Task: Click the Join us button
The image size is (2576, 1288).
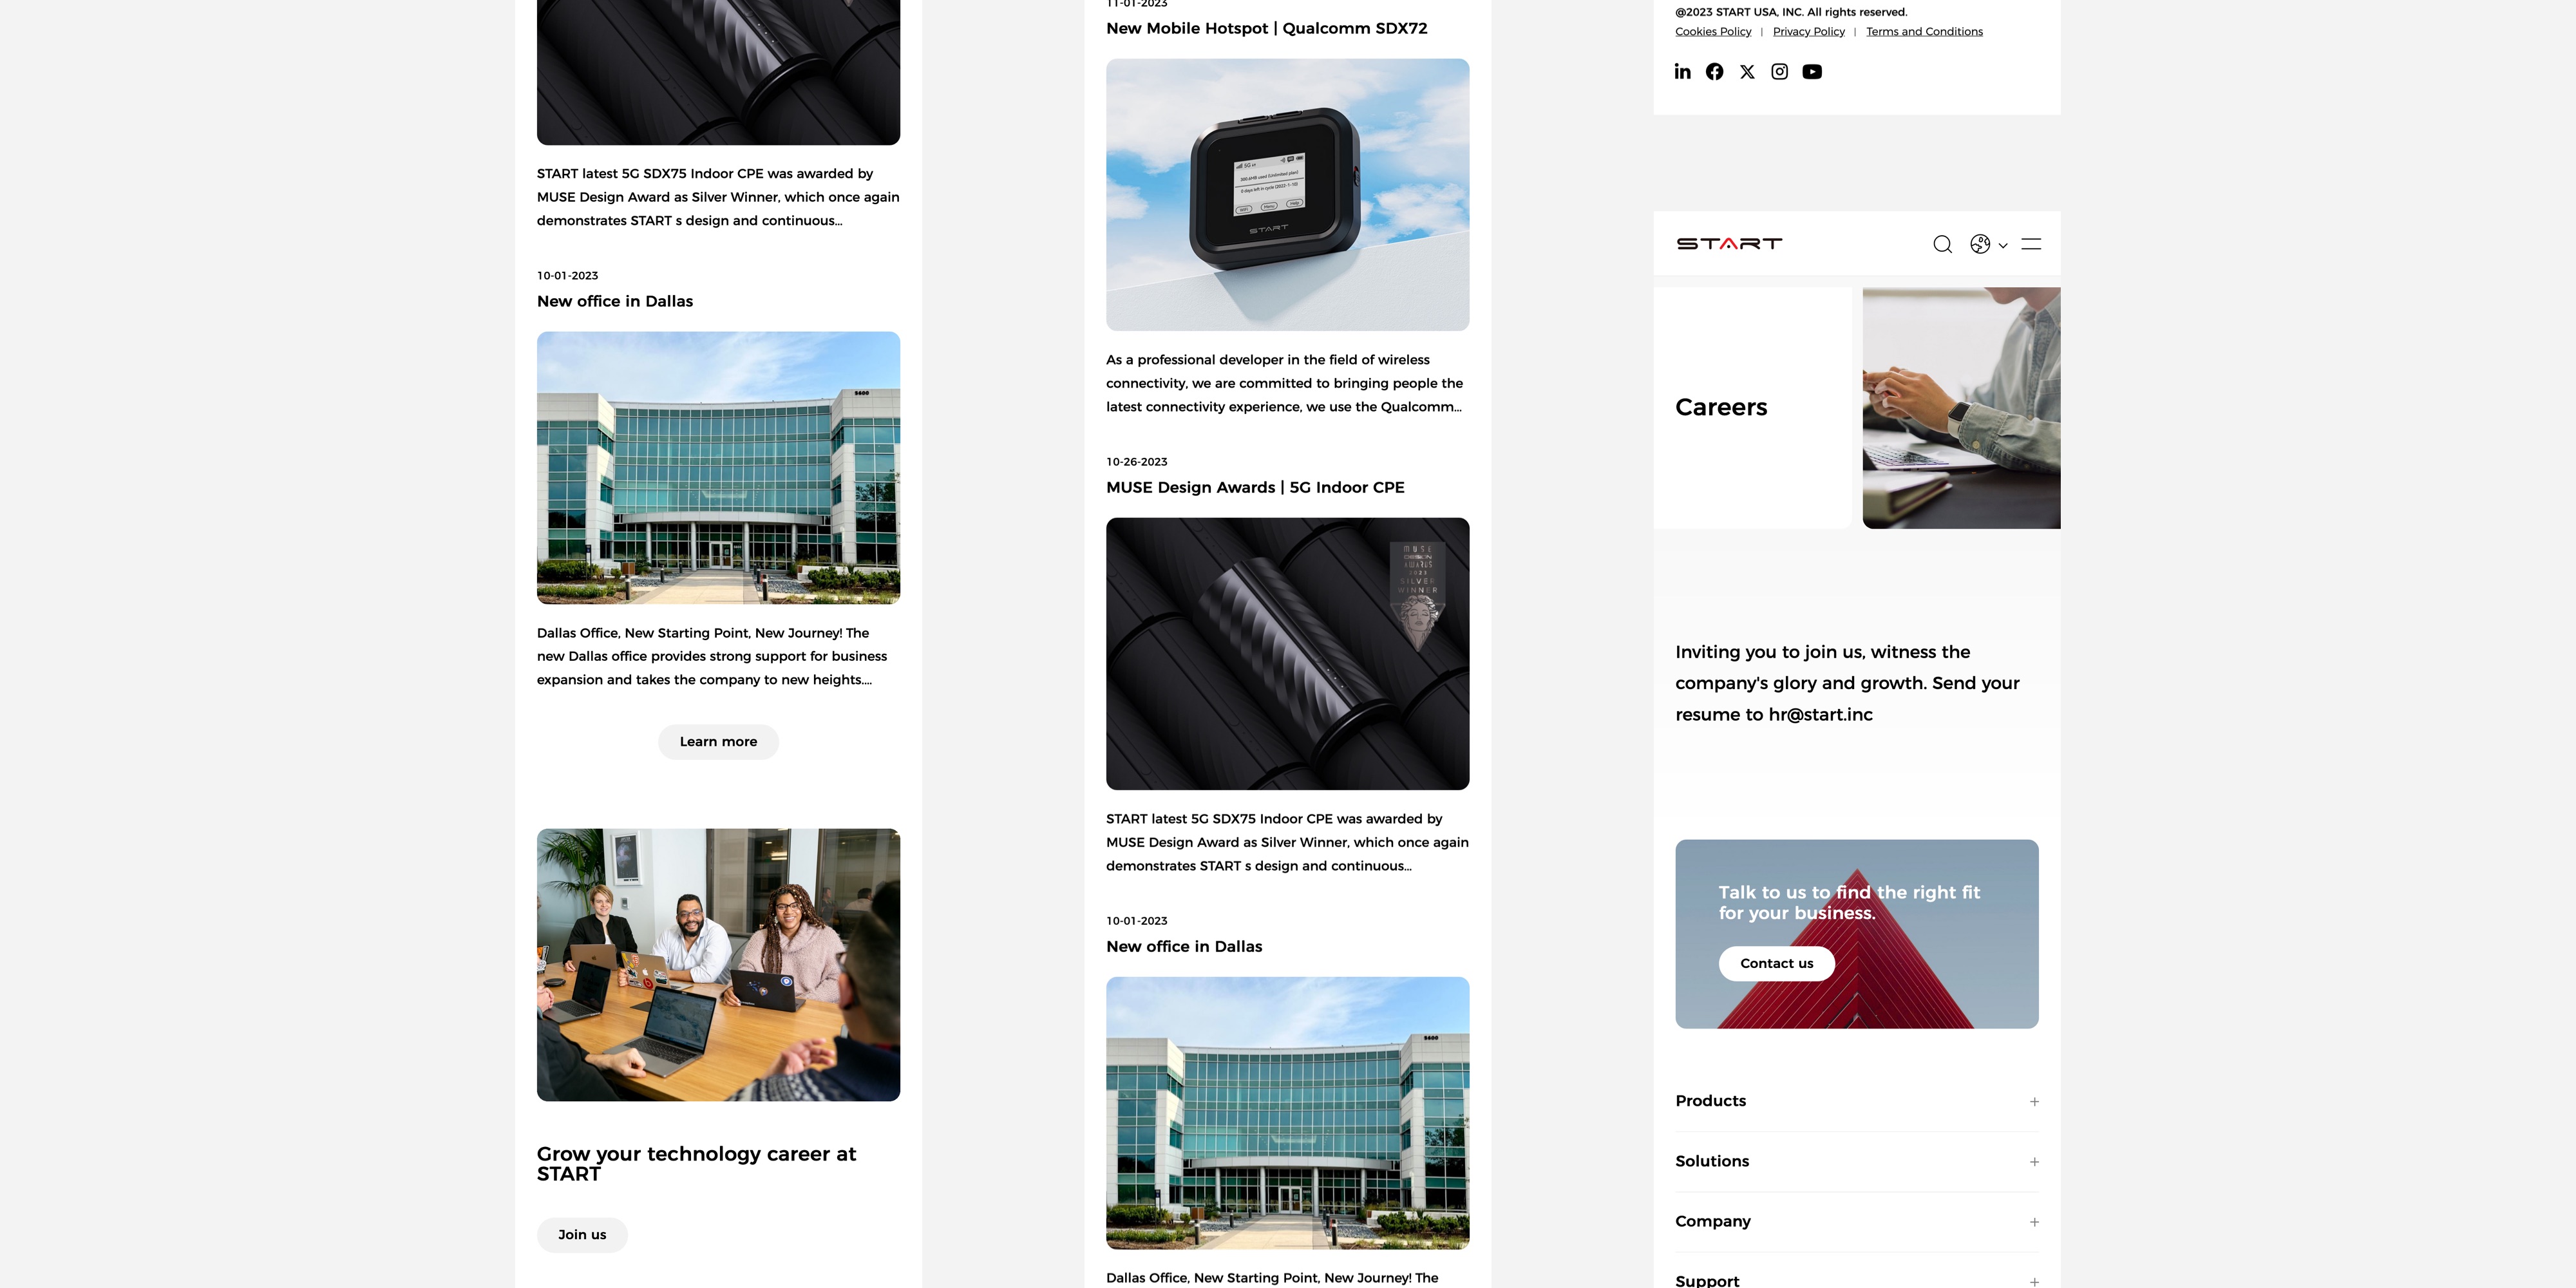Action: (582, 1235)
